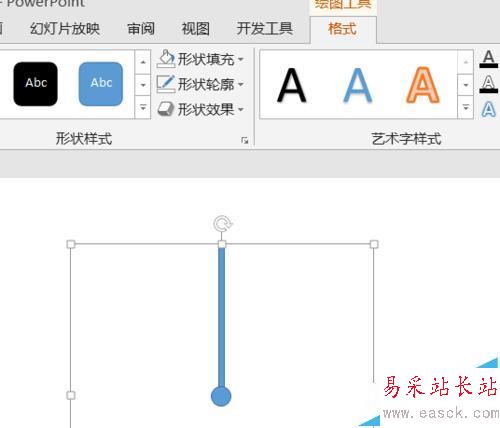This screenshot has height=428, width=500.
Task: Apply the blue Abc shape style
Action: [x=101, y=84]
